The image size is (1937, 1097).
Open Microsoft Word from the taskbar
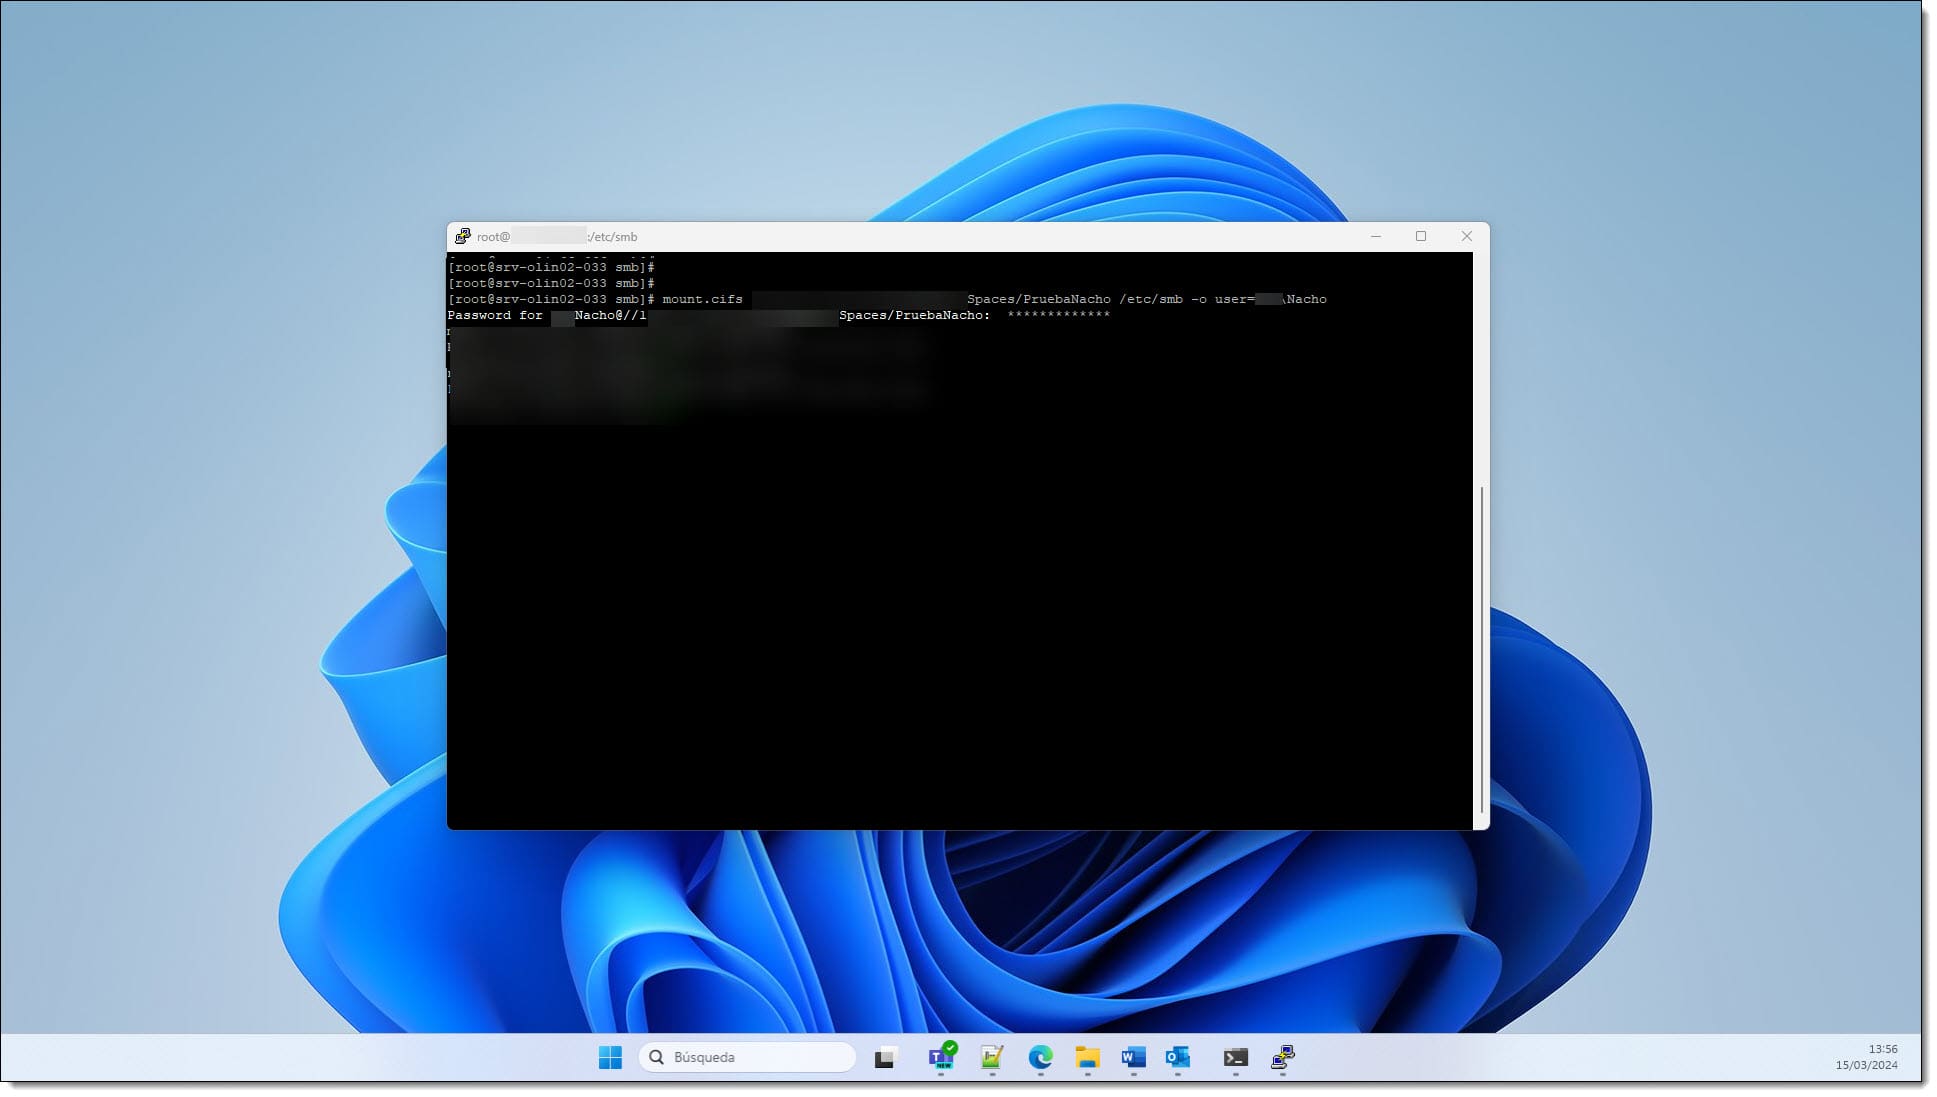(x=1133, y=1057)
